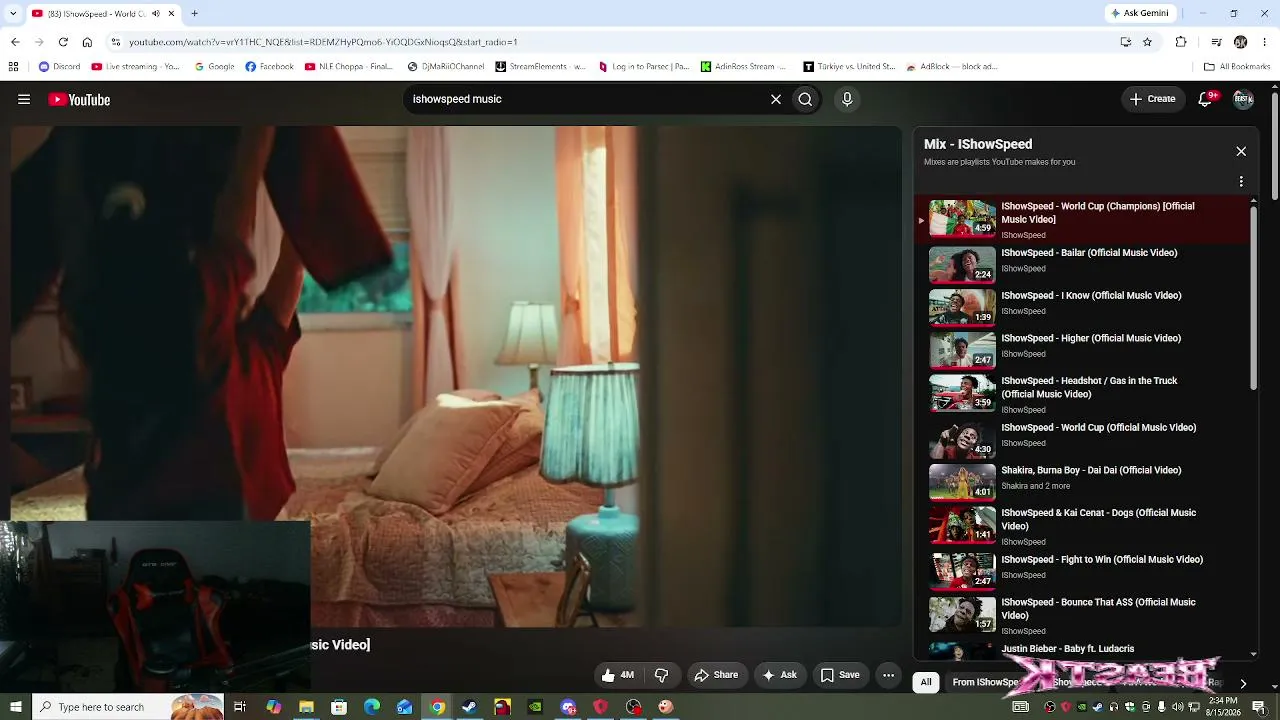
Task: Click the Create button on YouTube
Action: point(1152,99)
